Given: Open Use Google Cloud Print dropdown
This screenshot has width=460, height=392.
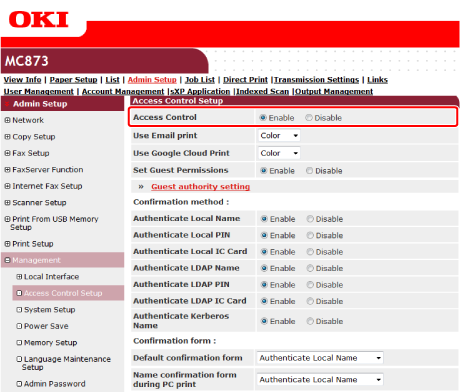Looking at the screenshot, I should pos(279,153).
